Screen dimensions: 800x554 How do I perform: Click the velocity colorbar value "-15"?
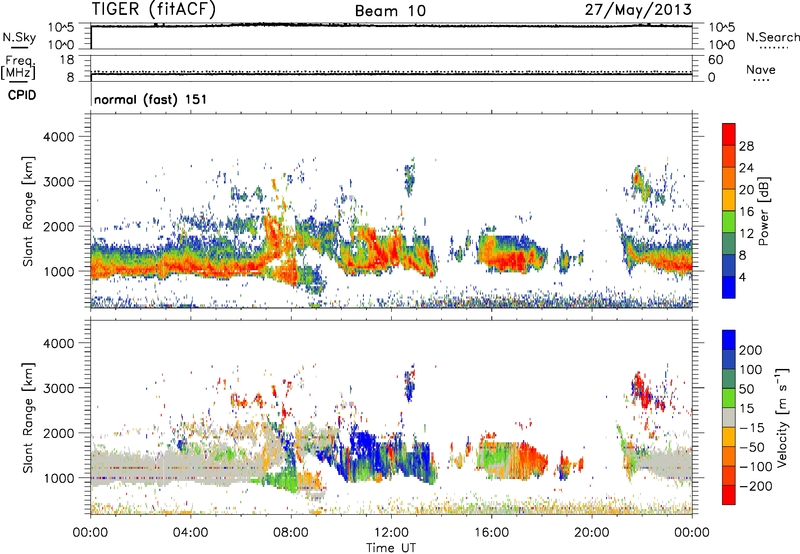tap(752, 427)
